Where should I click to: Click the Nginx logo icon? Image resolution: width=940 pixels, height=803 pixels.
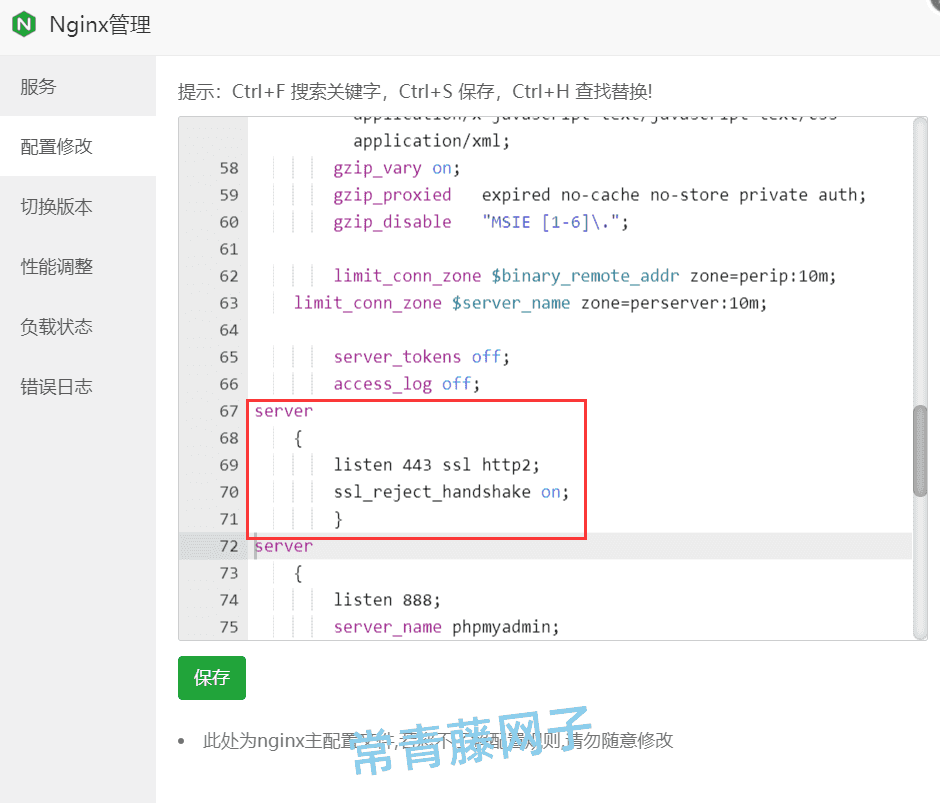click(x=22, y=25)
